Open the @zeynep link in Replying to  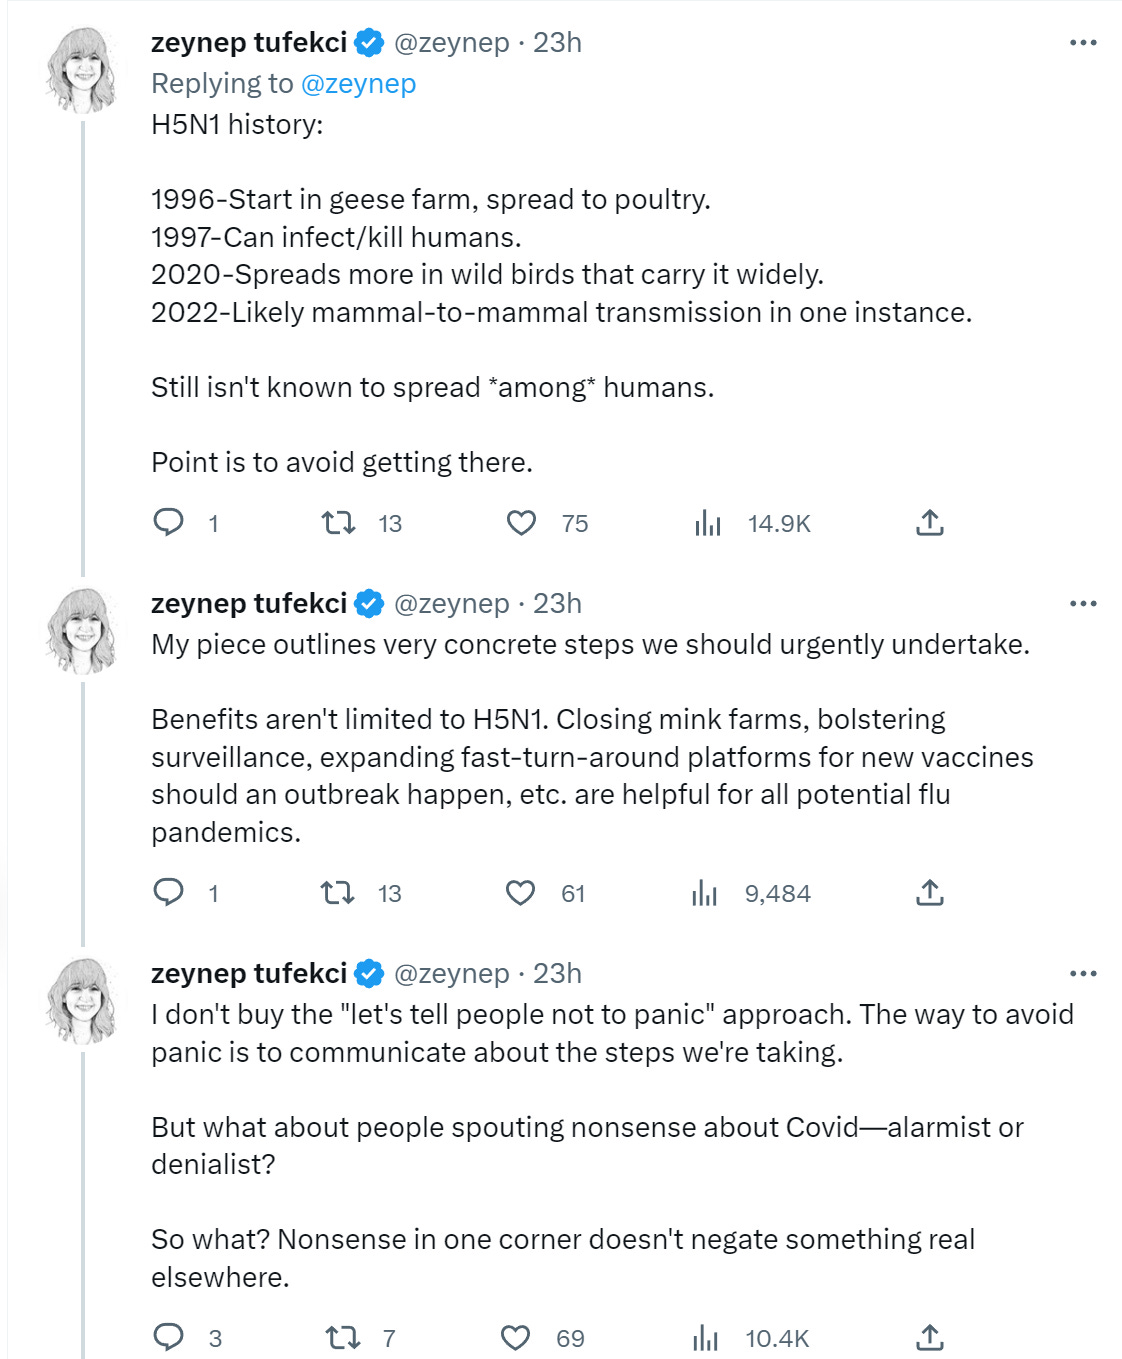[x=358, y=84]
